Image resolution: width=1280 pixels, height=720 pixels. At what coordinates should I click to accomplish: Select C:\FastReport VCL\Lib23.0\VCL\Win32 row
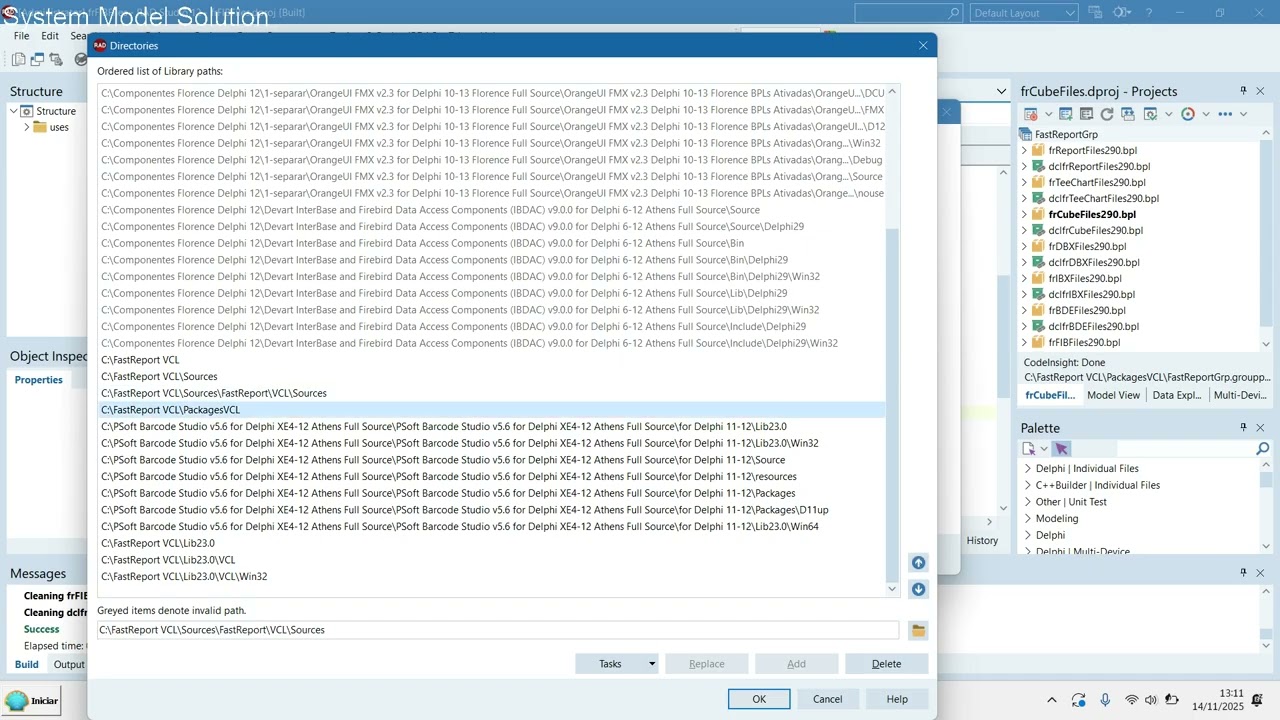[492, 576]
